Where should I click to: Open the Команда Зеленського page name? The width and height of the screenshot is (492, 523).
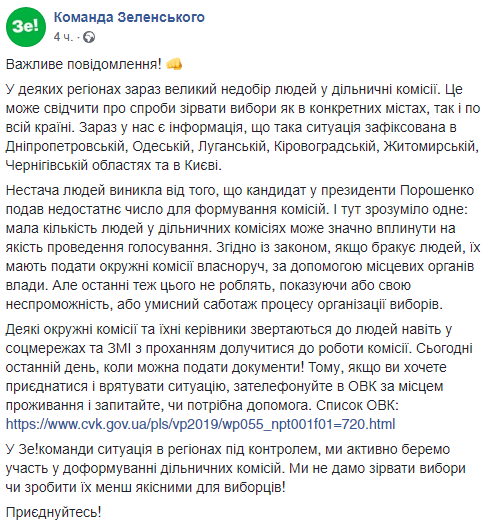click(129, 17)
